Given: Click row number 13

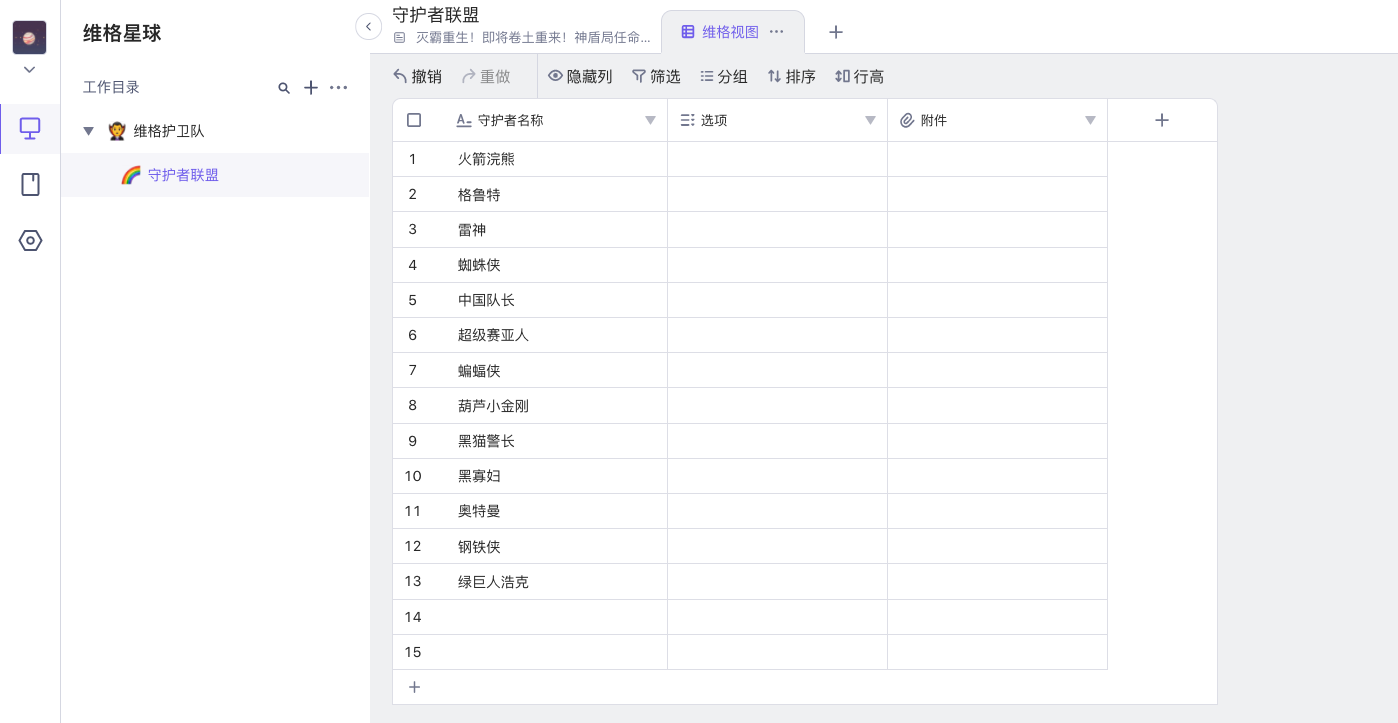Looking at the screenshot, I should (413, 581).
